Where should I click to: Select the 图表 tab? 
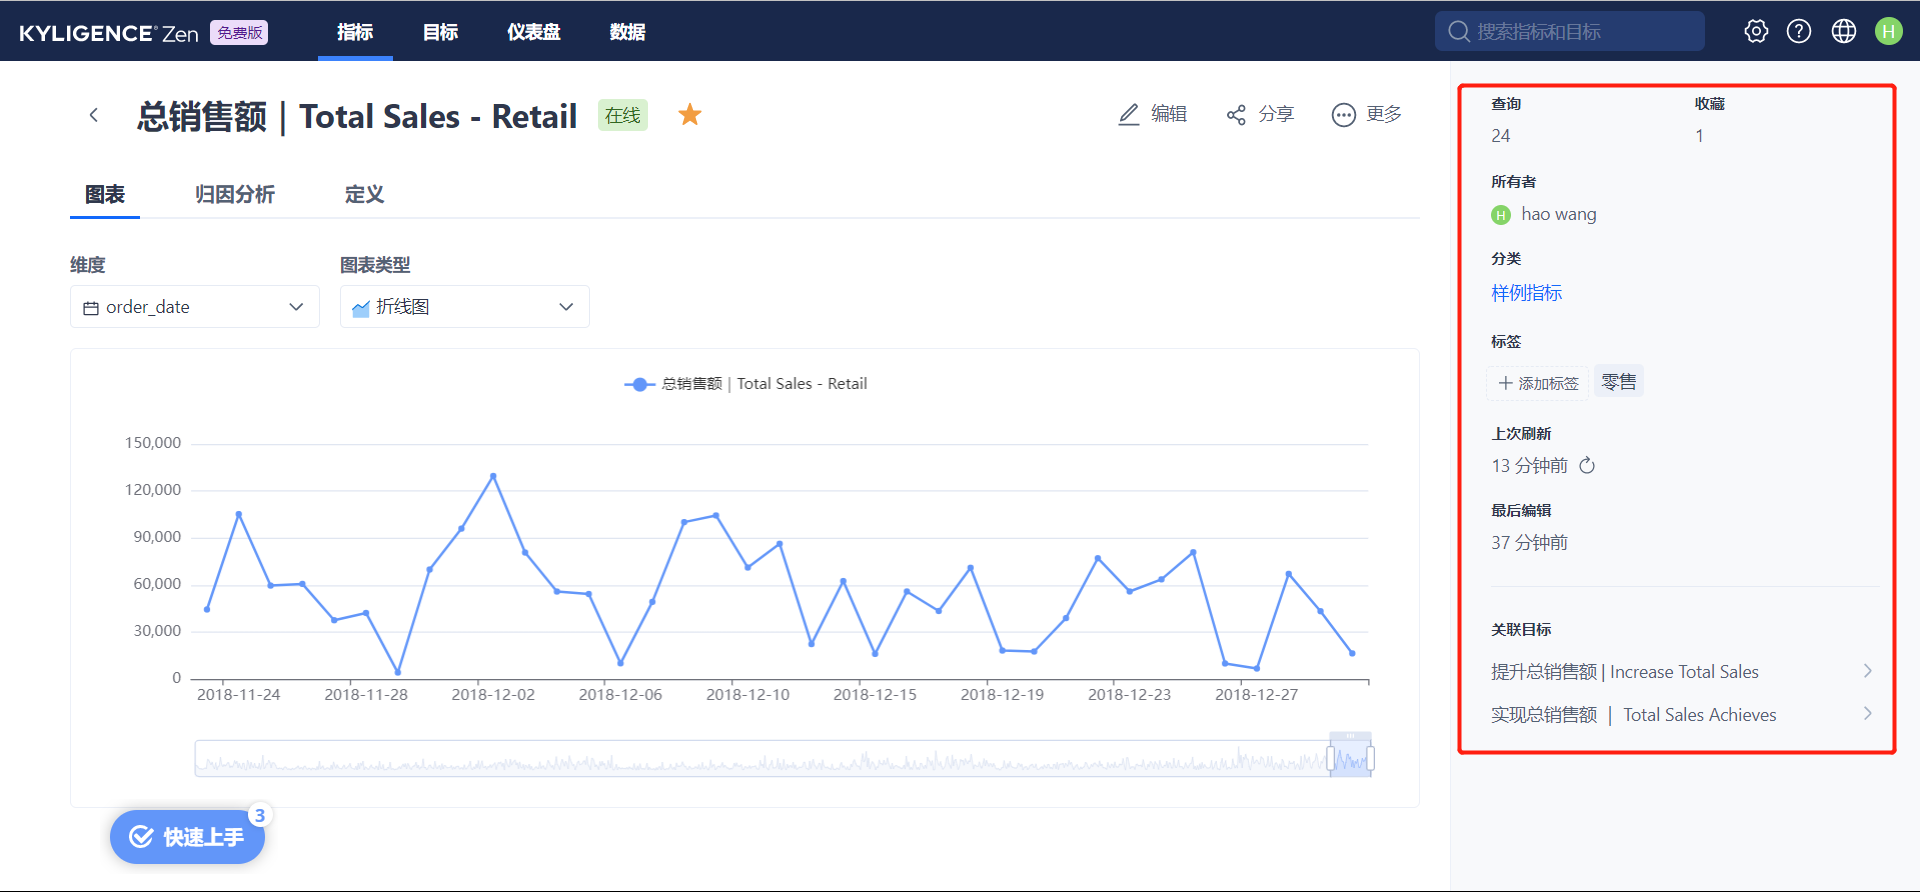(105, 194)
